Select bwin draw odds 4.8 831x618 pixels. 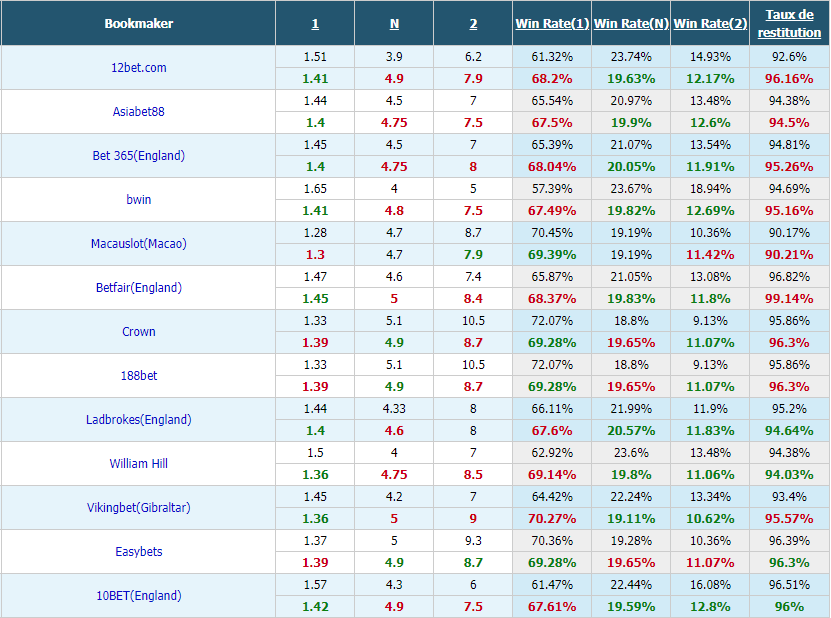pos(394,211)
